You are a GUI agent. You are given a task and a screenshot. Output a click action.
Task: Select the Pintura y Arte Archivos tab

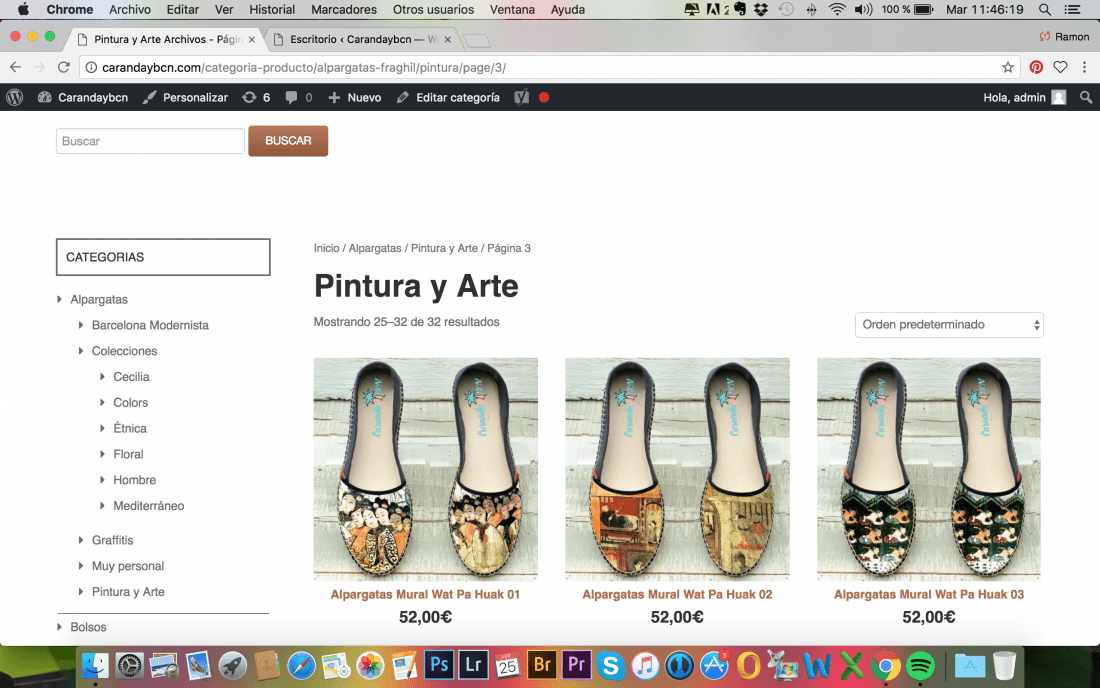[167, 39]
